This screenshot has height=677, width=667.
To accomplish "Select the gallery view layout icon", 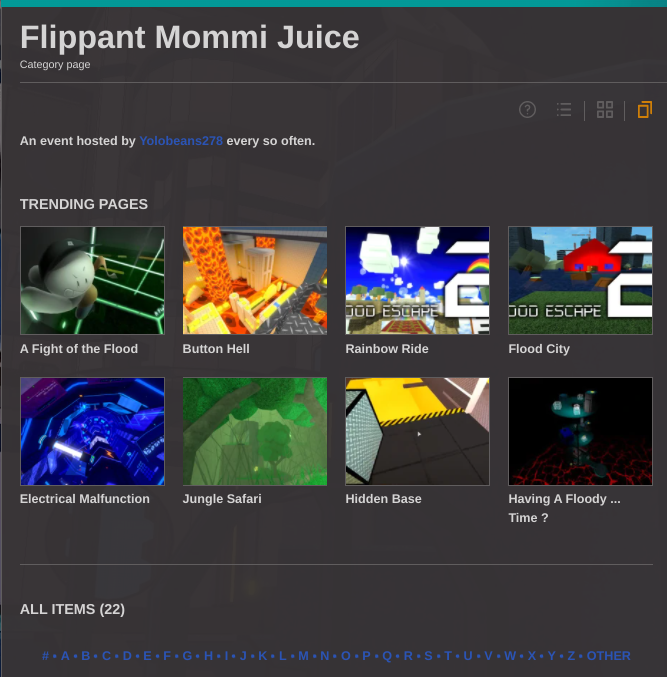I will pyautogui.click(x=645, y=110).
